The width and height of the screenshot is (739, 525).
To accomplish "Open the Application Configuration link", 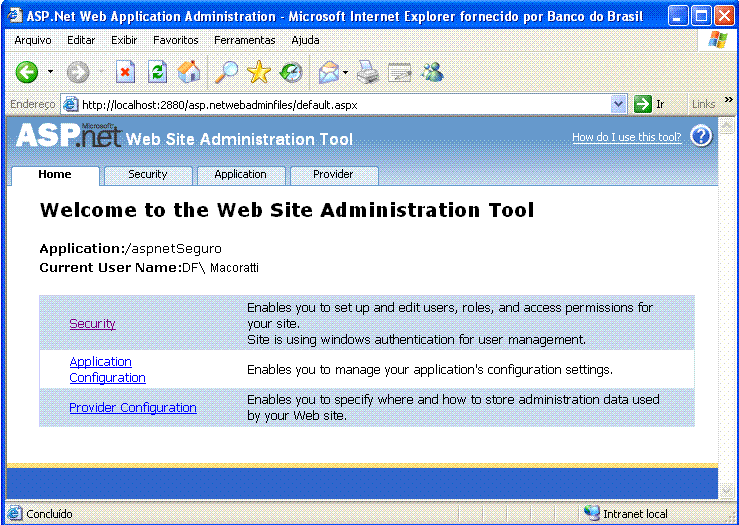I will [107, 369].
